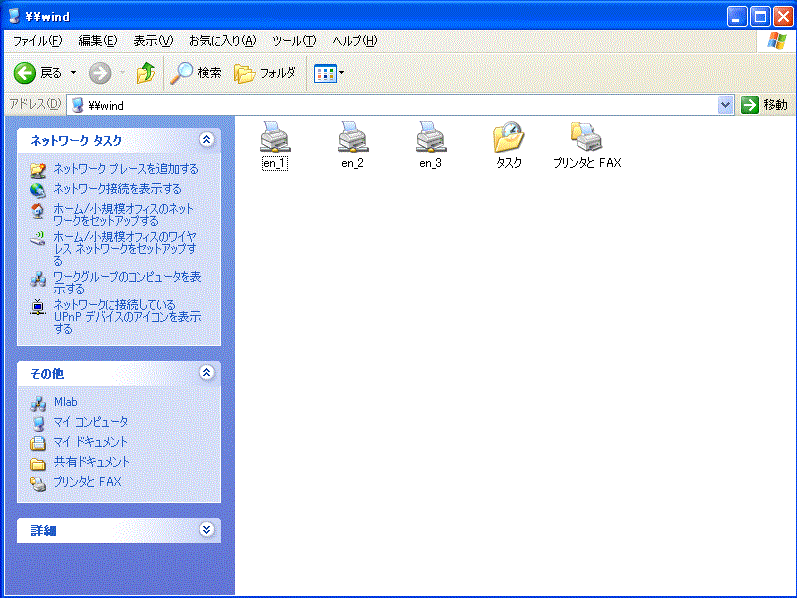Minimize the ¥¥wind window
This screenshot has width=797, height=598.
coord(737,17)
